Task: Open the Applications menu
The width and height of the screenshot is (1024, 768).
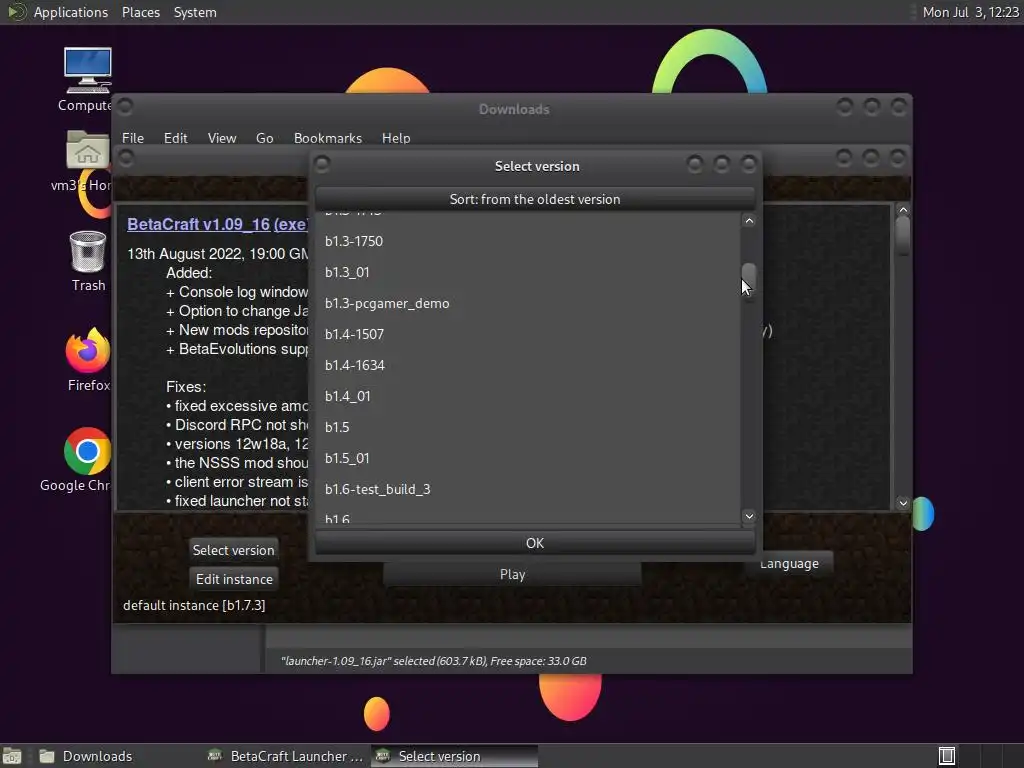Action: pyautogui.click(x=71, y=12)
